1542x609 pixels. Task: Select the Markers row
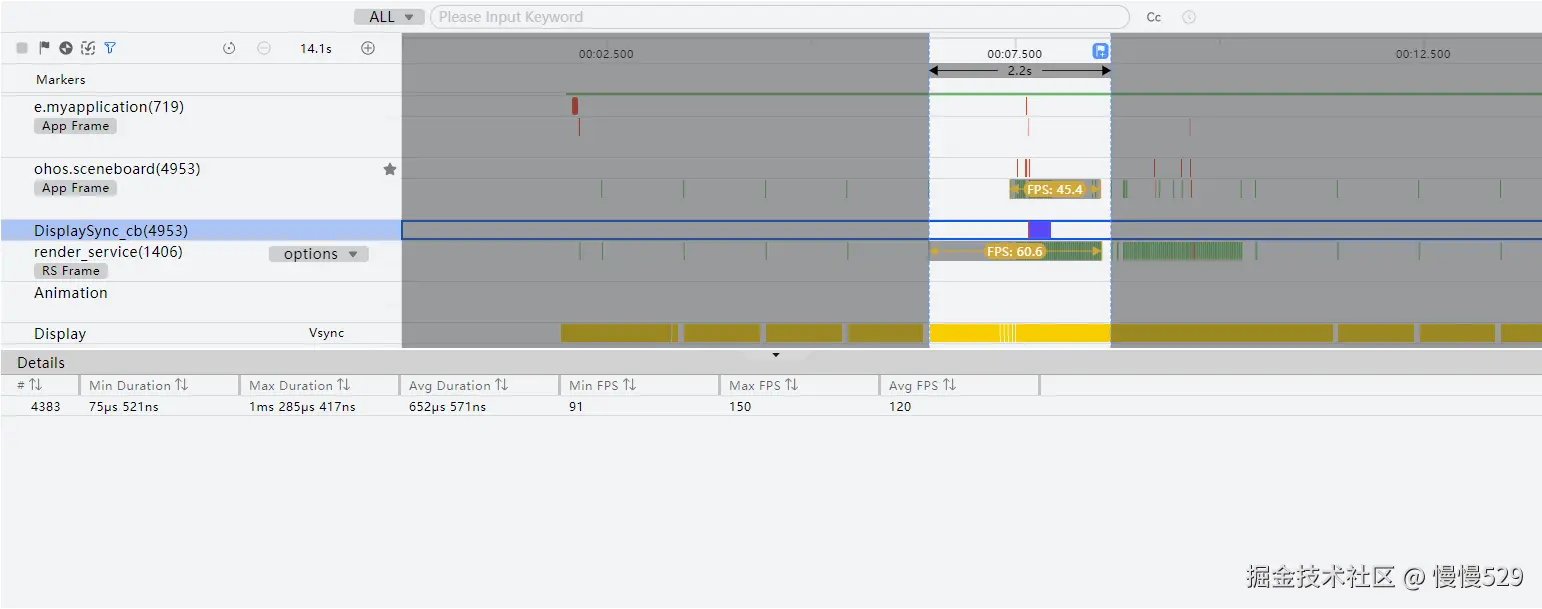click(61, 79)
